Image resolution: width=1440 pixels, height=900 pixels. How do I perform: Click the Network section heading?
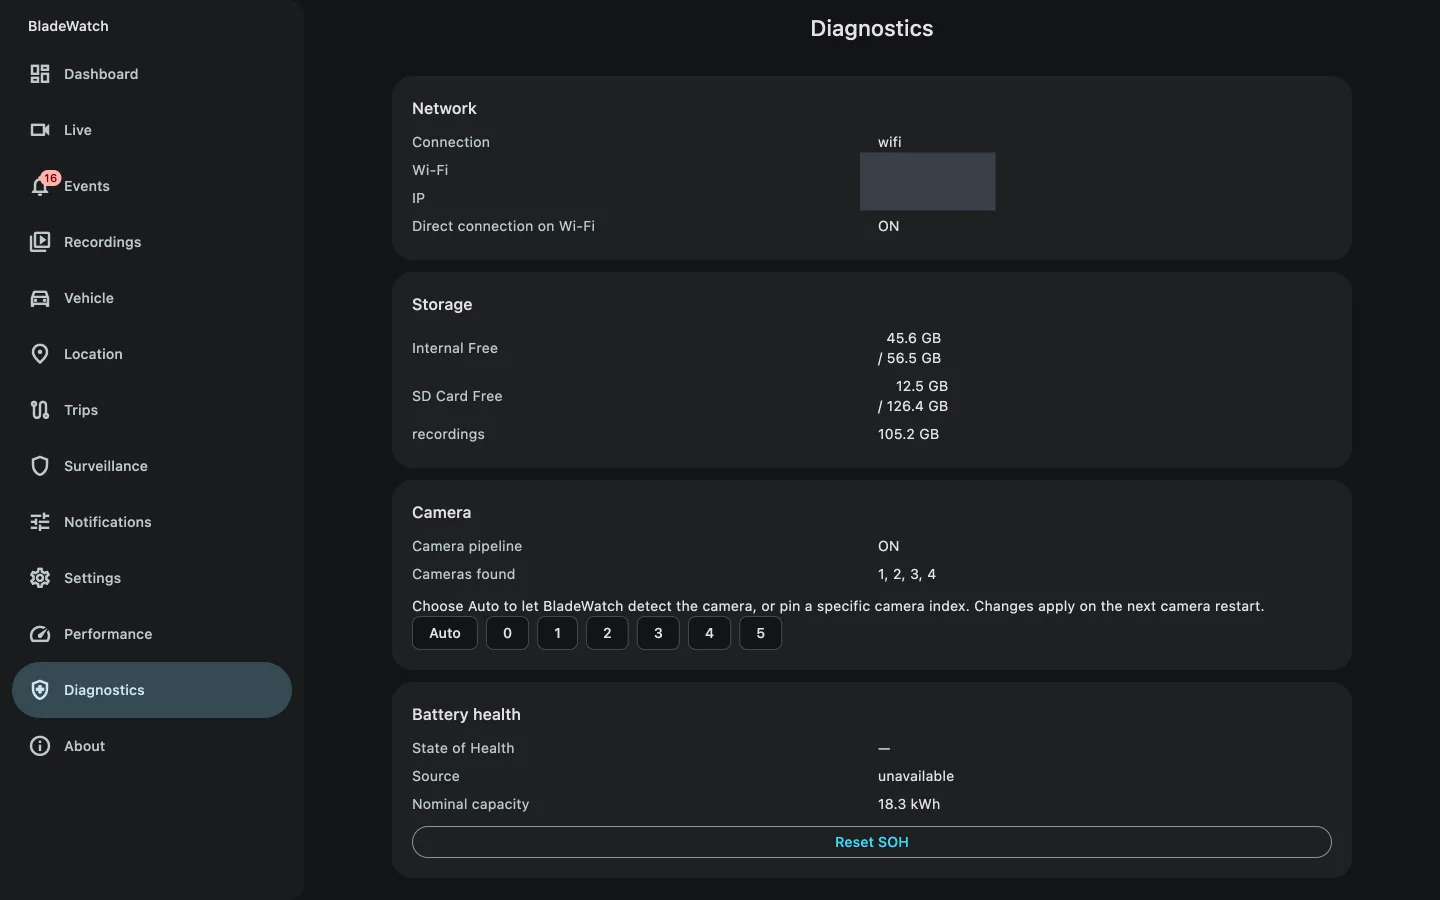pyautogui.click(x=444, y=108)
